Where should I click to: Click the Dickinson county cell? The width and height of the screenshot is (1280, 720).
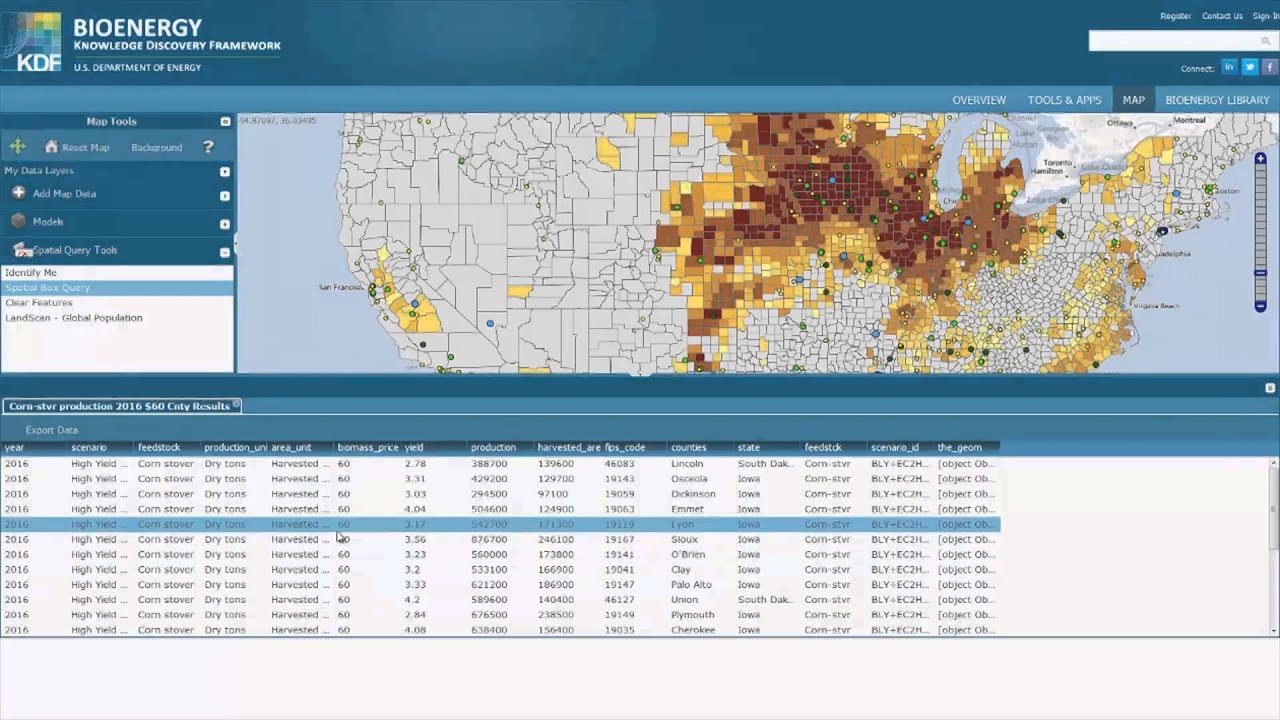coord(702,494)
